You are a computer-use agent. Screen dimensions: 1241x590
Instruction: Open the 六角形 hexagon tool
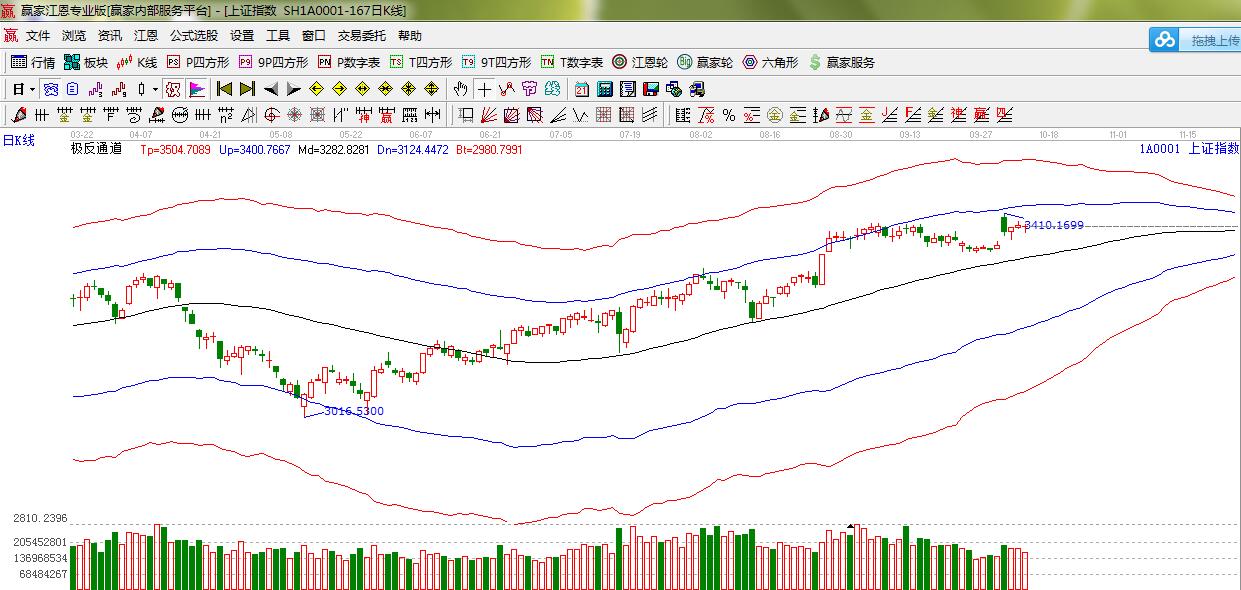(770, 62)
